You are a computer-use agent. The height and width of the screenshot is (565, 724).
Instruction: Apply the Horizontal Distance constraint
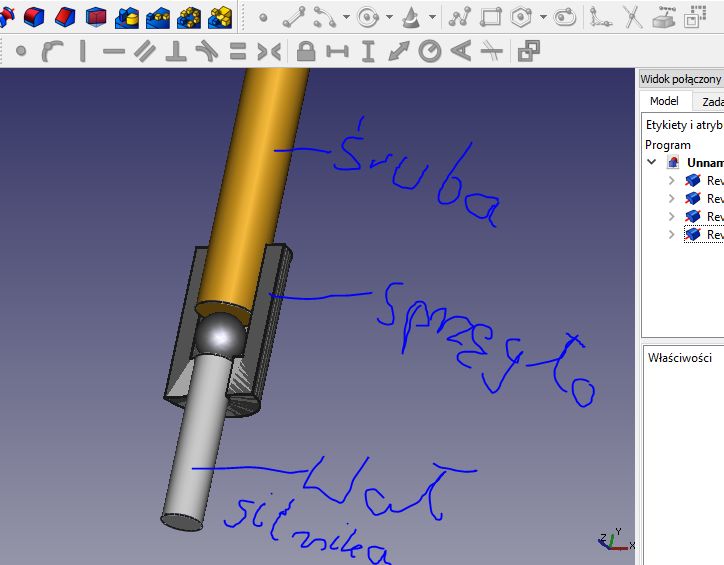337,51
